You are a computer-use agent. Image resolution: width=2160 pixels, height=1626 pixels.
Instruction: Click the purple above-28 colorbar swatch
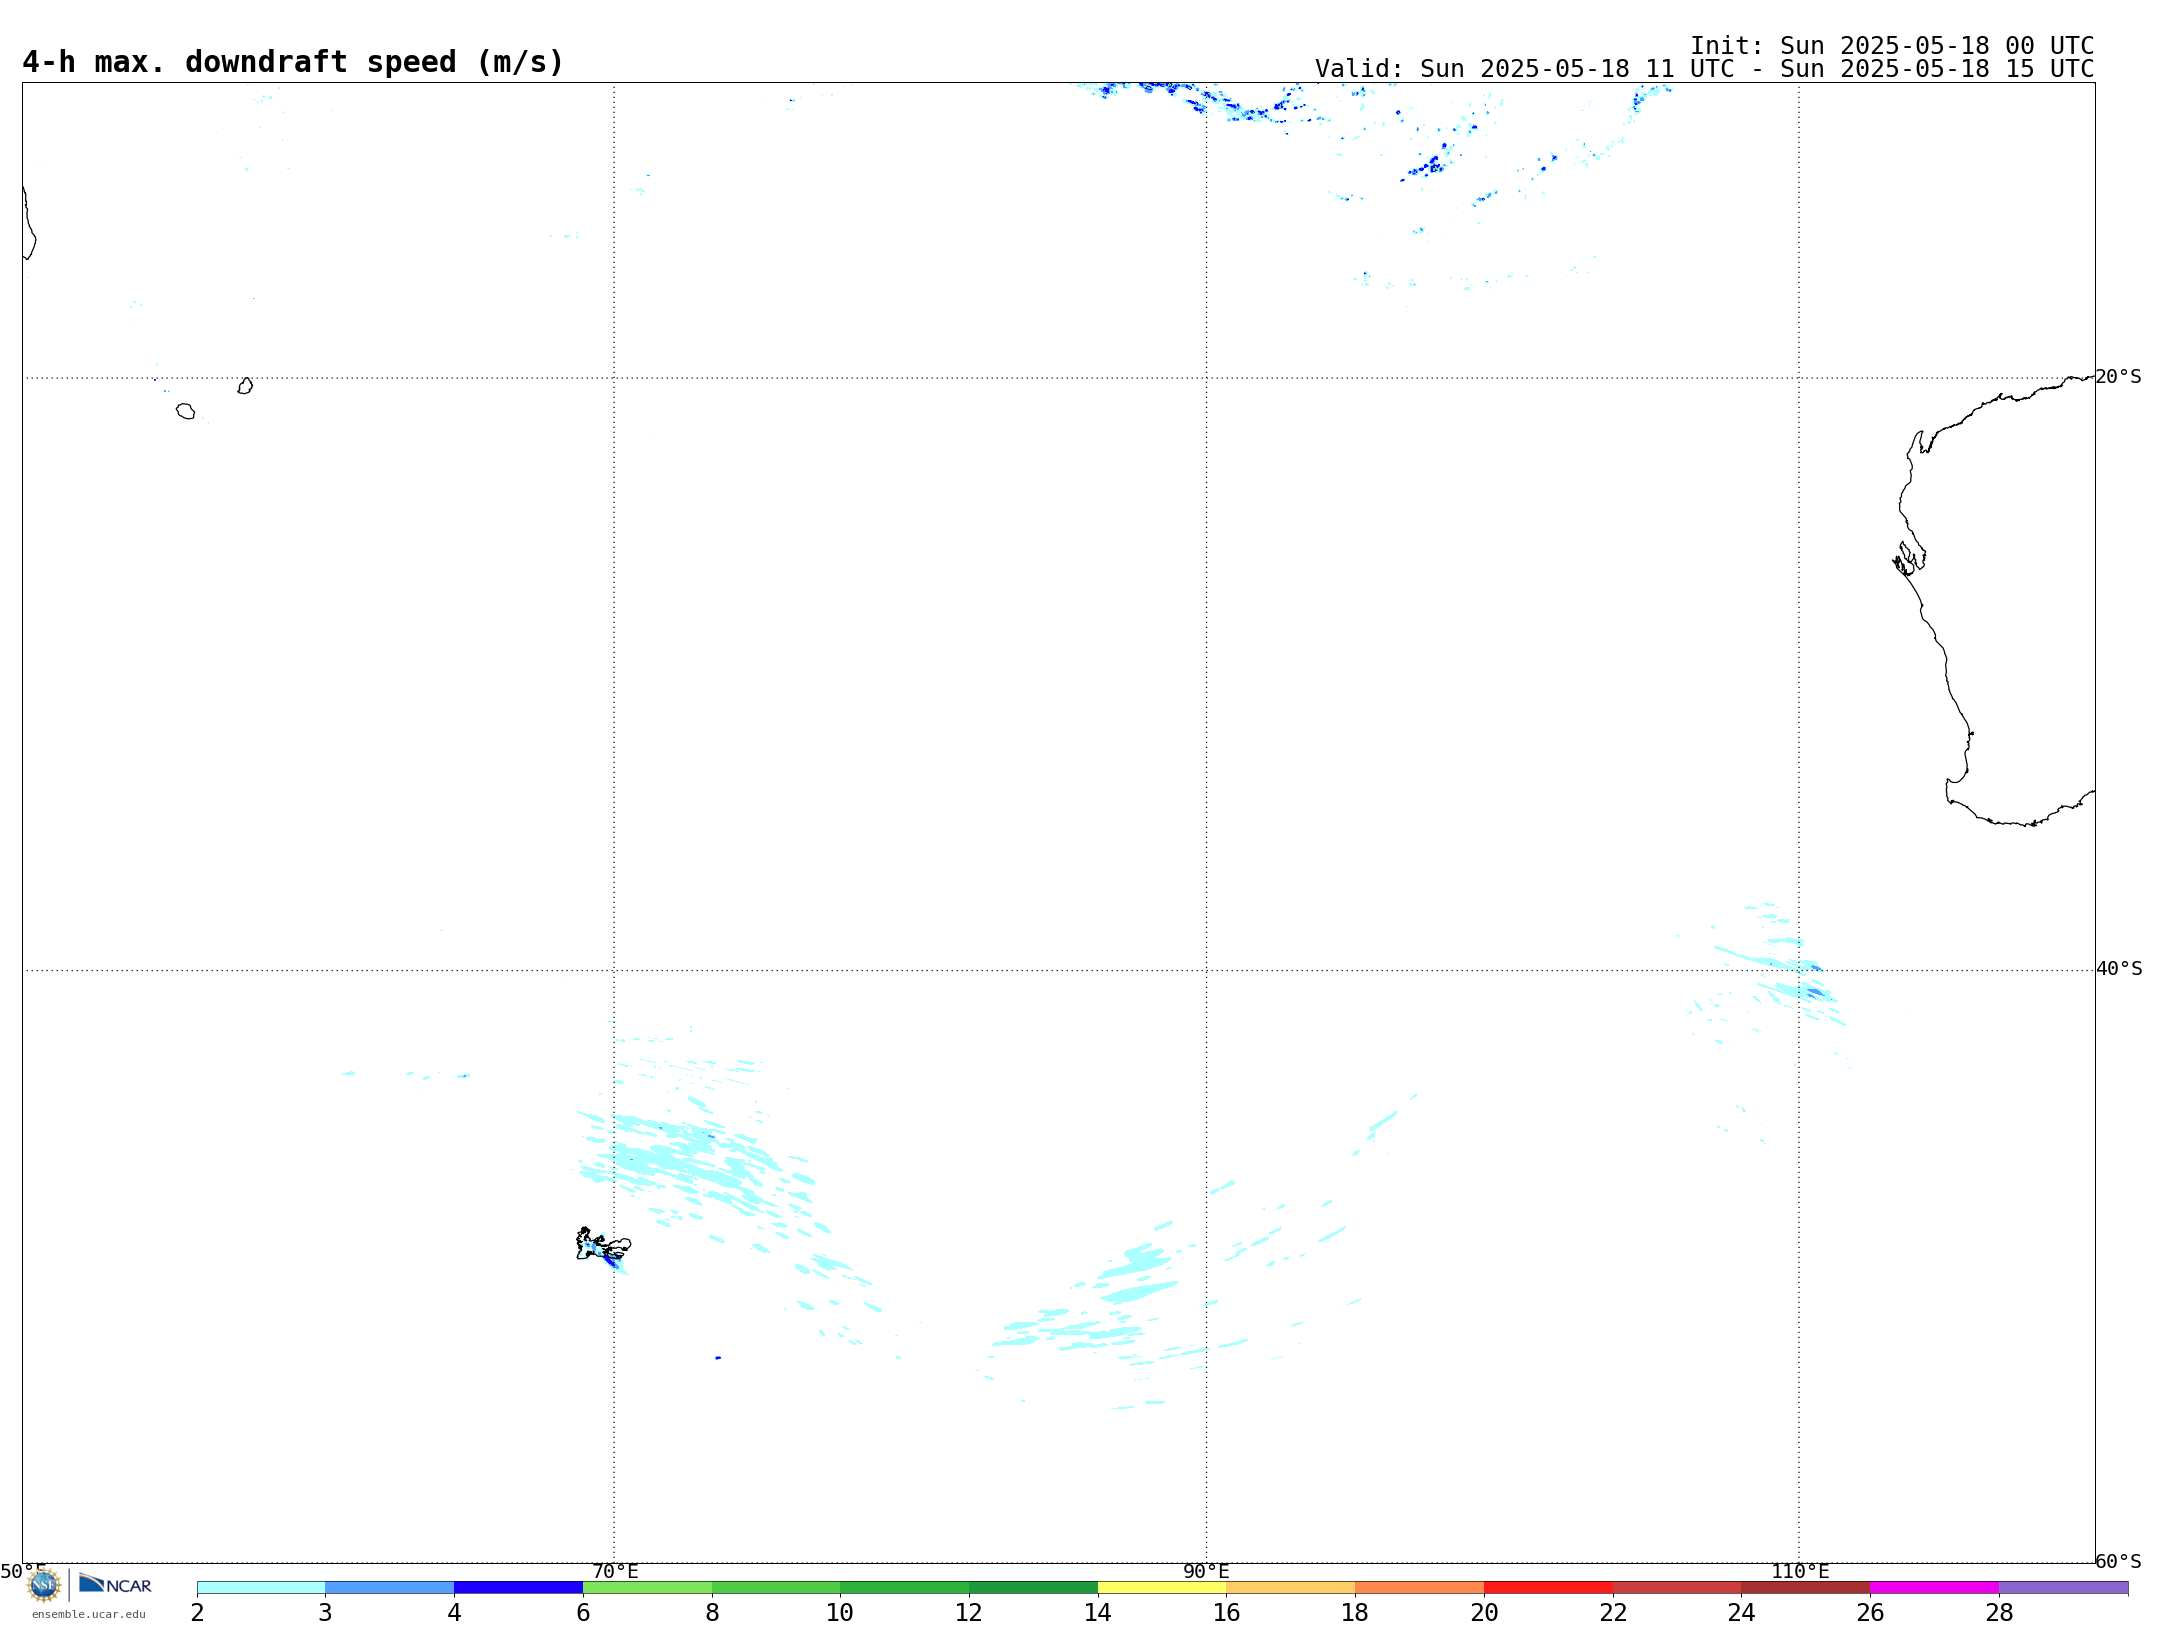(2064, 1588)
